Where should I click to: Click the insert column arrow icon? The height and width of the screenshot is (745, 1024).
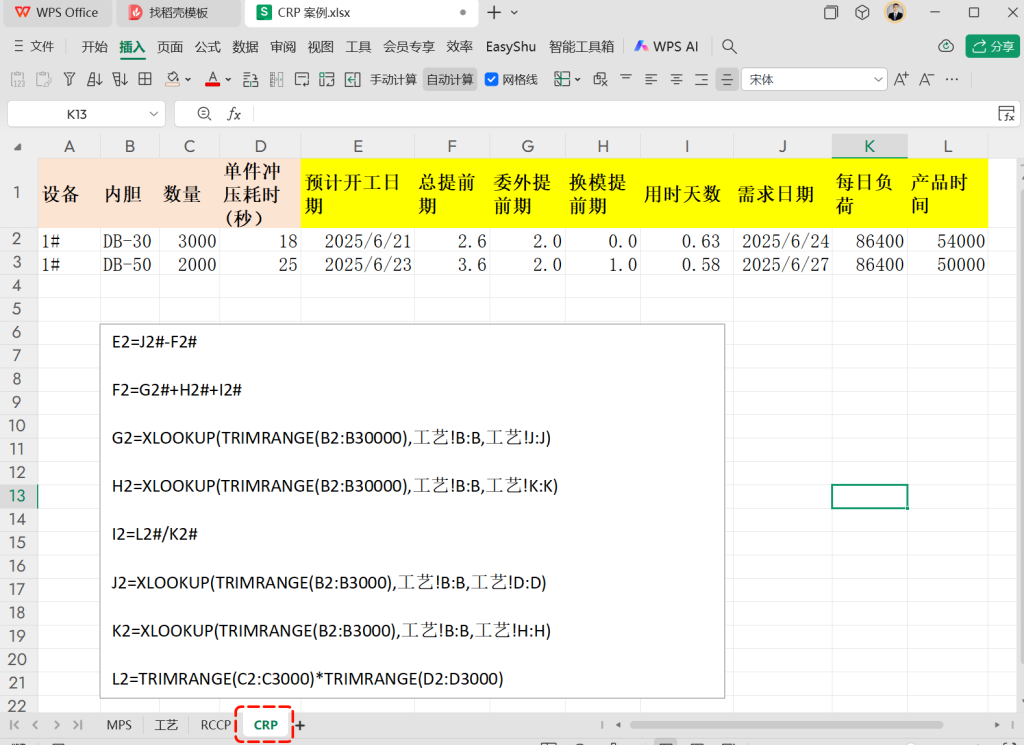tap(353, 80)
